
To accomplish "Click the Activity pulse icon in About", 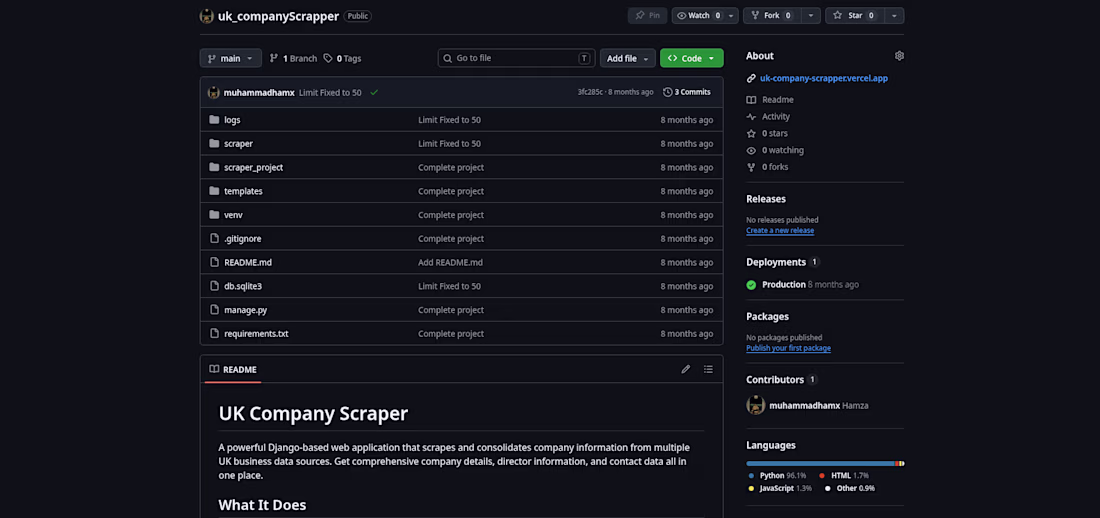I will (752, 117).
